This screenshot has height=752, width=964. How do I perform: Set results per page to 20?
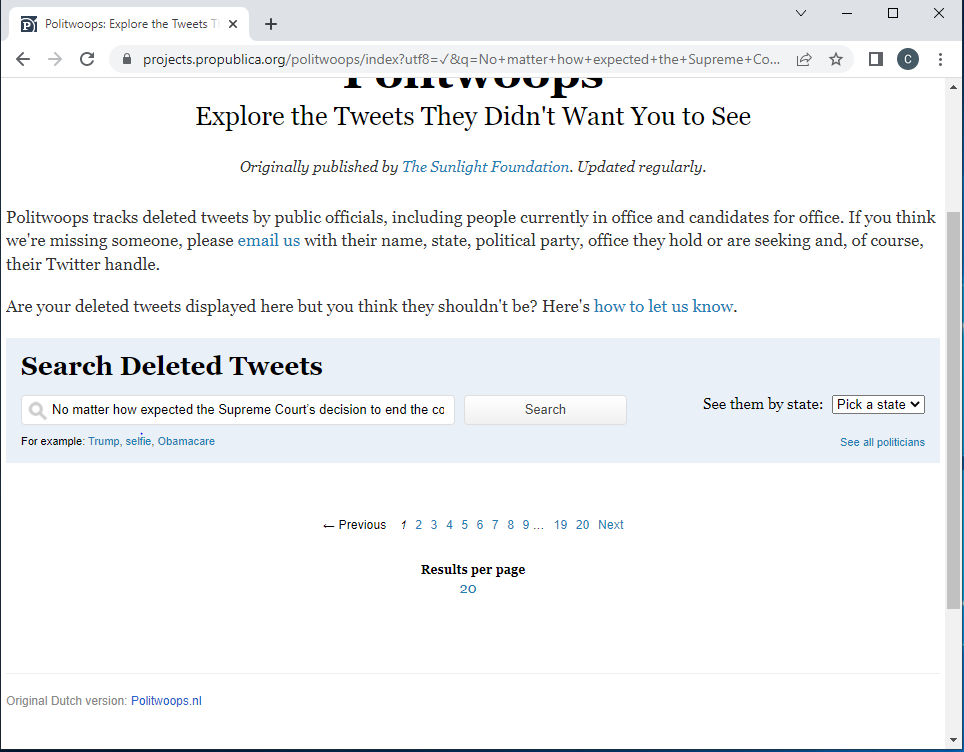[x=468, y=588]
